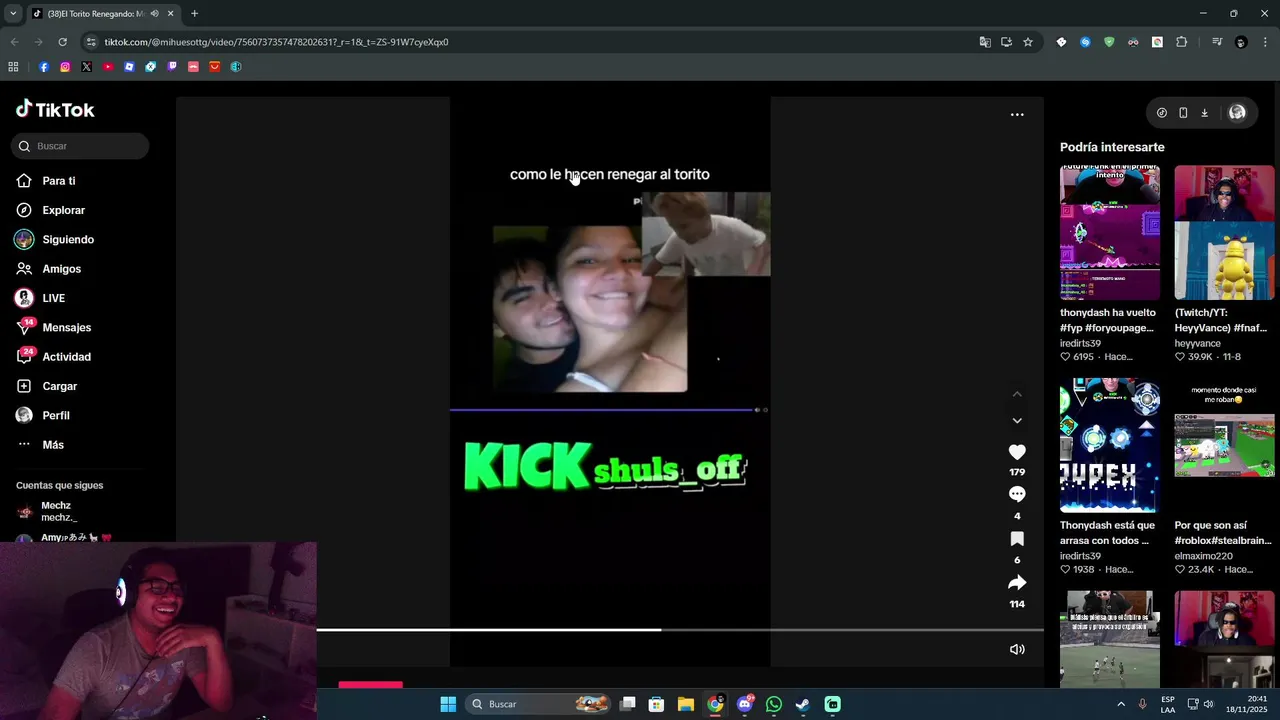Click the Chrome address bar URL
Viewport: 1280px width, 720px height.
point(276,42)
